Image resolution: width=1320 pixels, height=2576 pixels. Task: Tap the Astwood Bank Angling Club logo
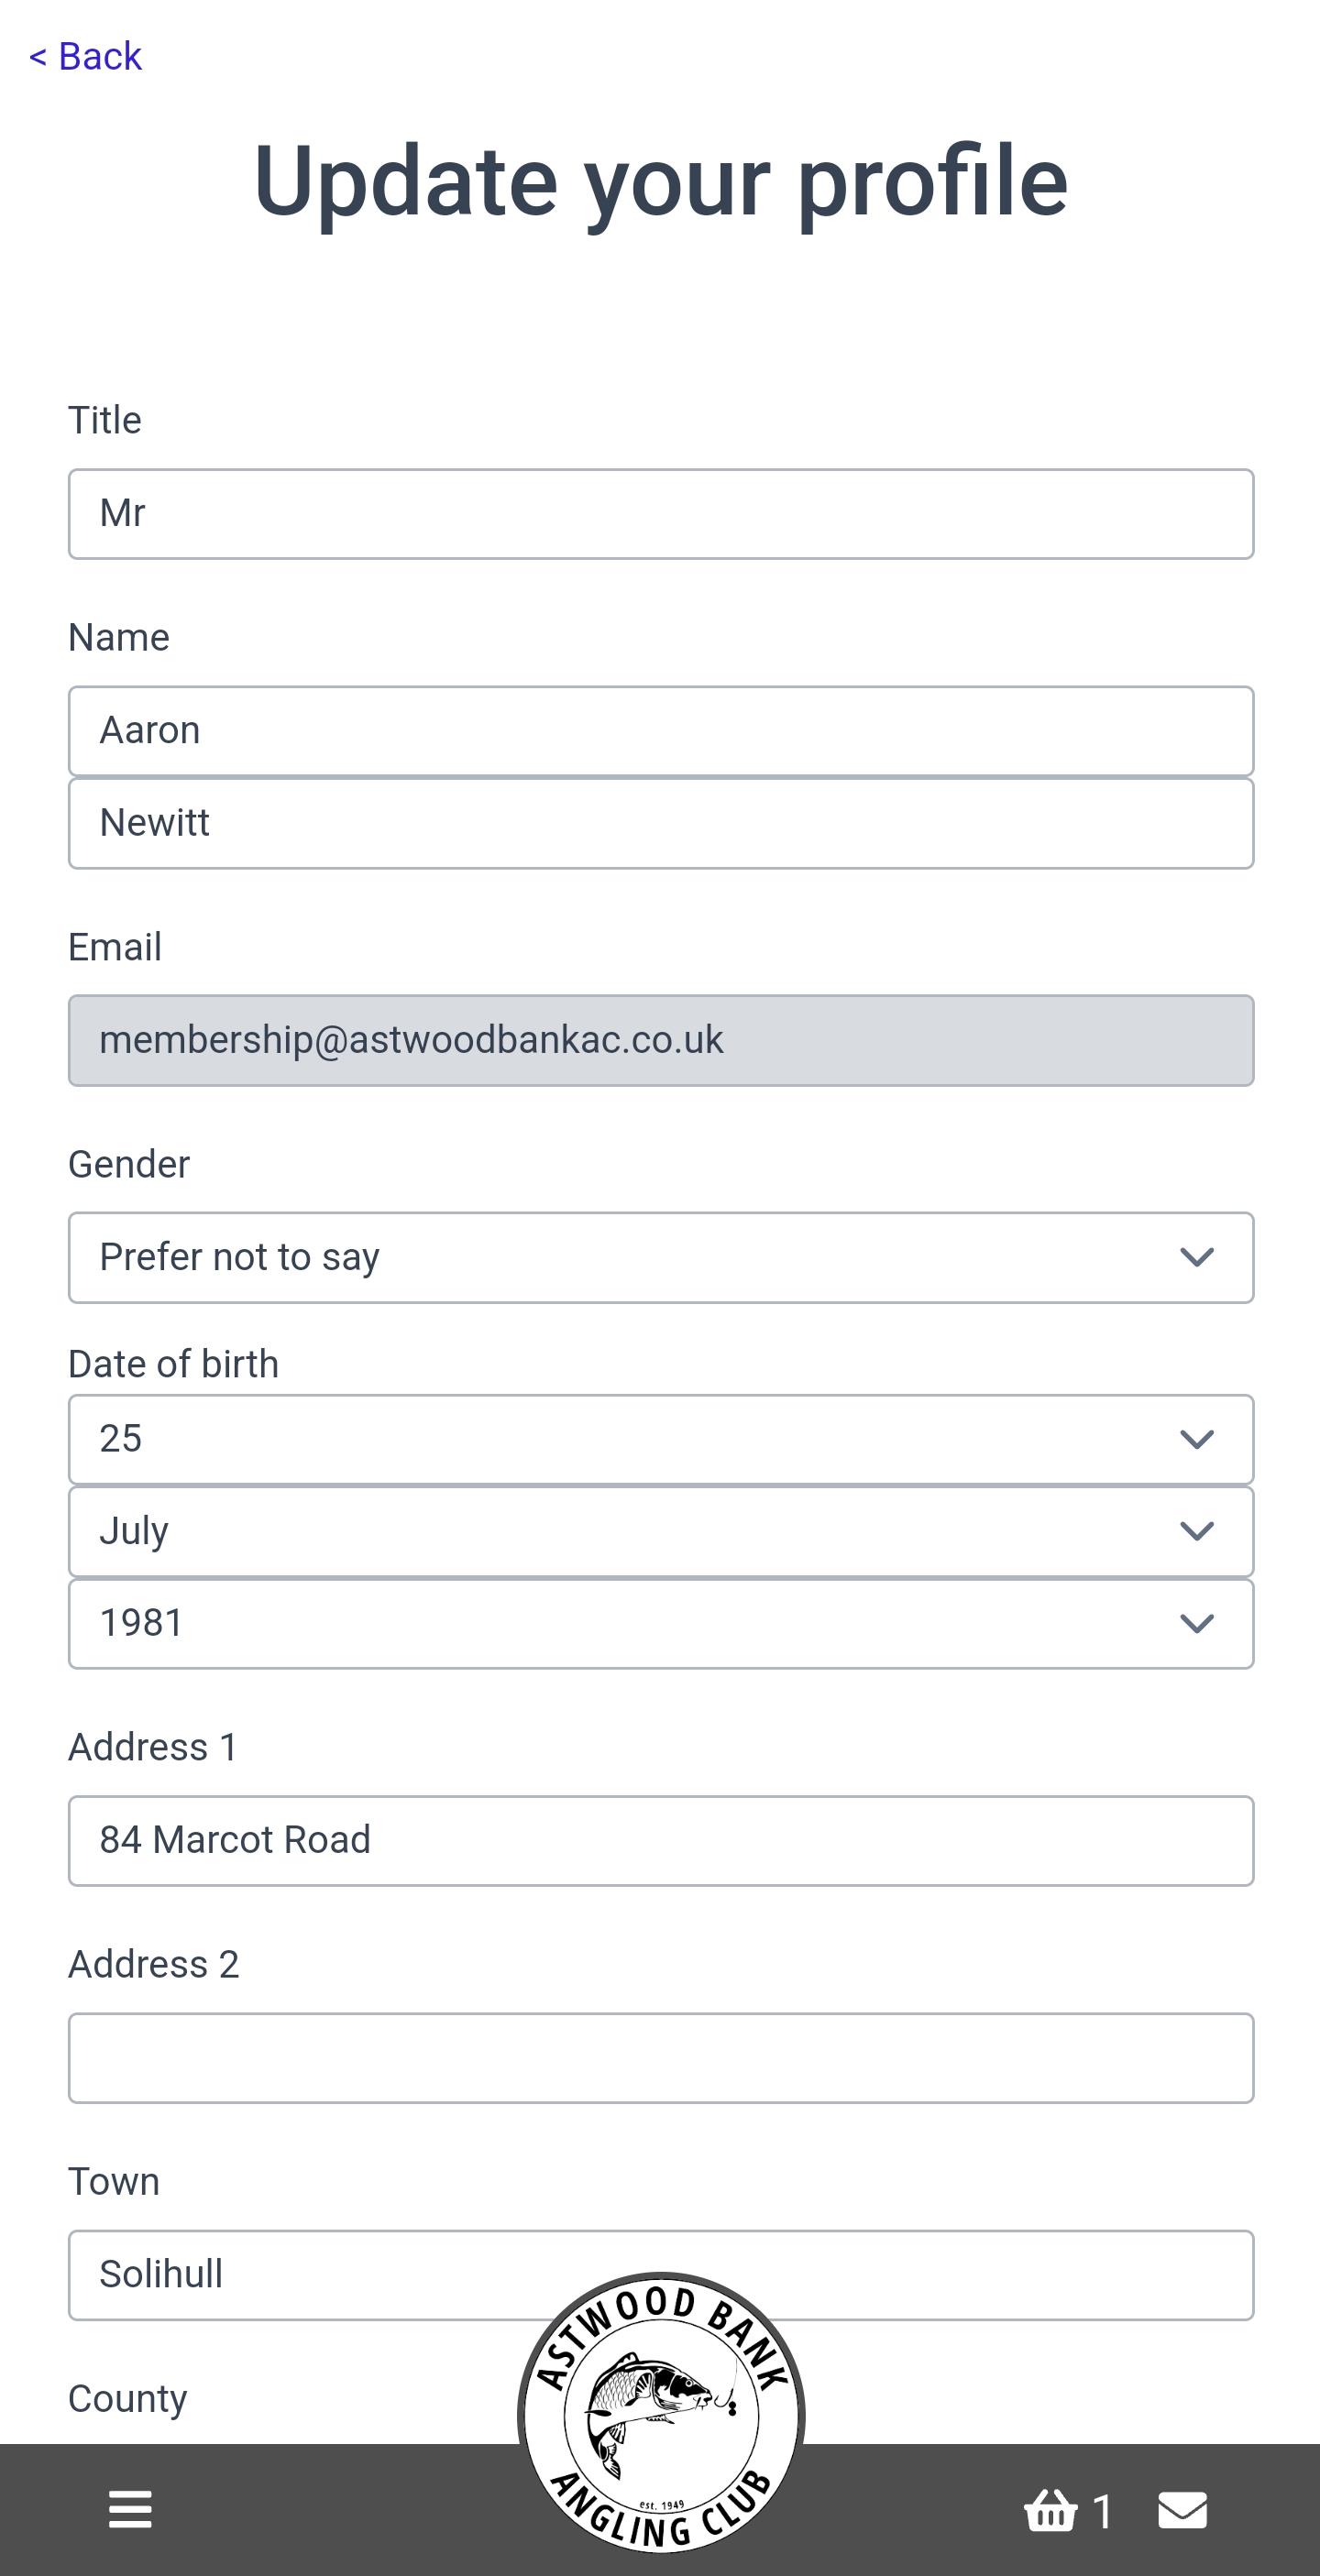click(661, 2414)
